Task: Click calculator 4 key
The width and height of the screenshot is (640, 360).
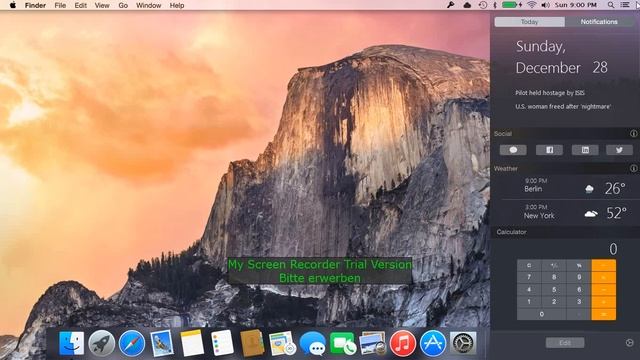Action: tap(529, 289)
